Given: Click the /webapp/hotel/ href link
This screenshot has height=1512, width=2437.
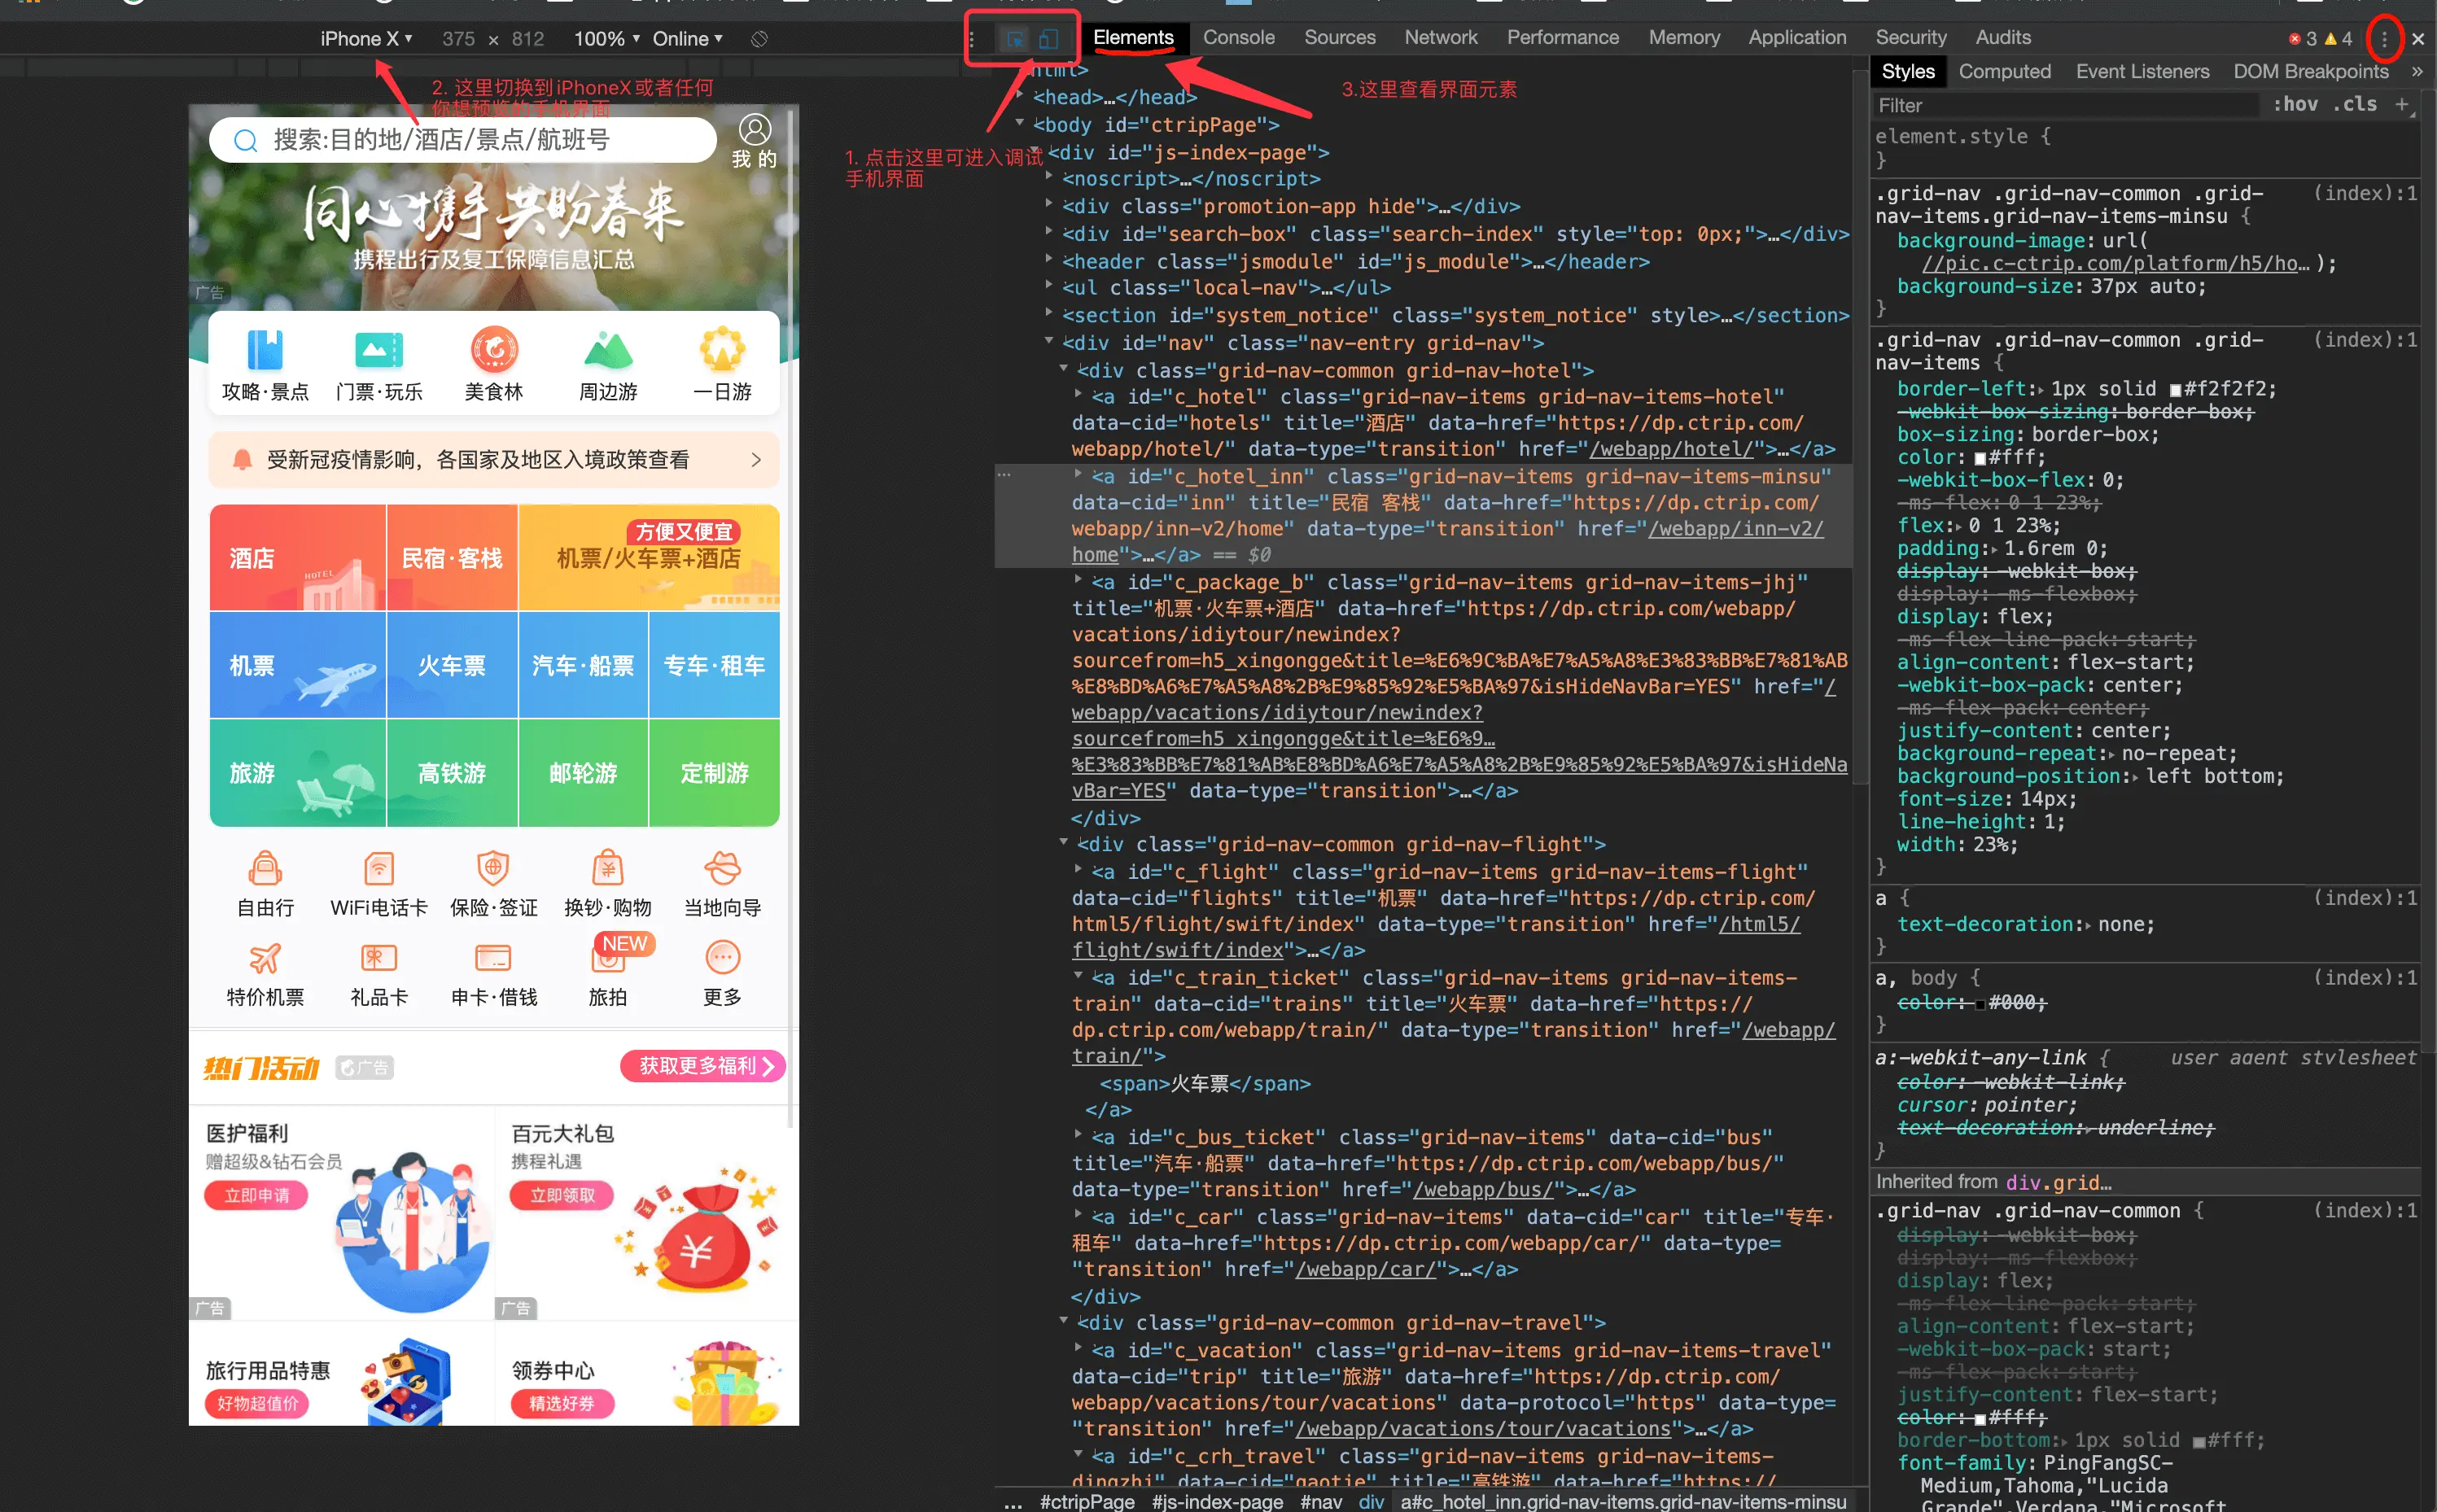Looking at the screenshot, I should click(x=1670, y=449).
